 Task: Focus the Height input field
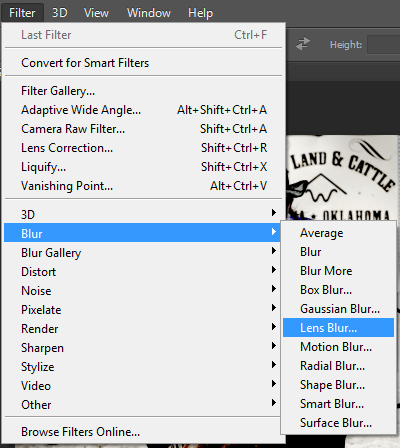click(383, 45)
